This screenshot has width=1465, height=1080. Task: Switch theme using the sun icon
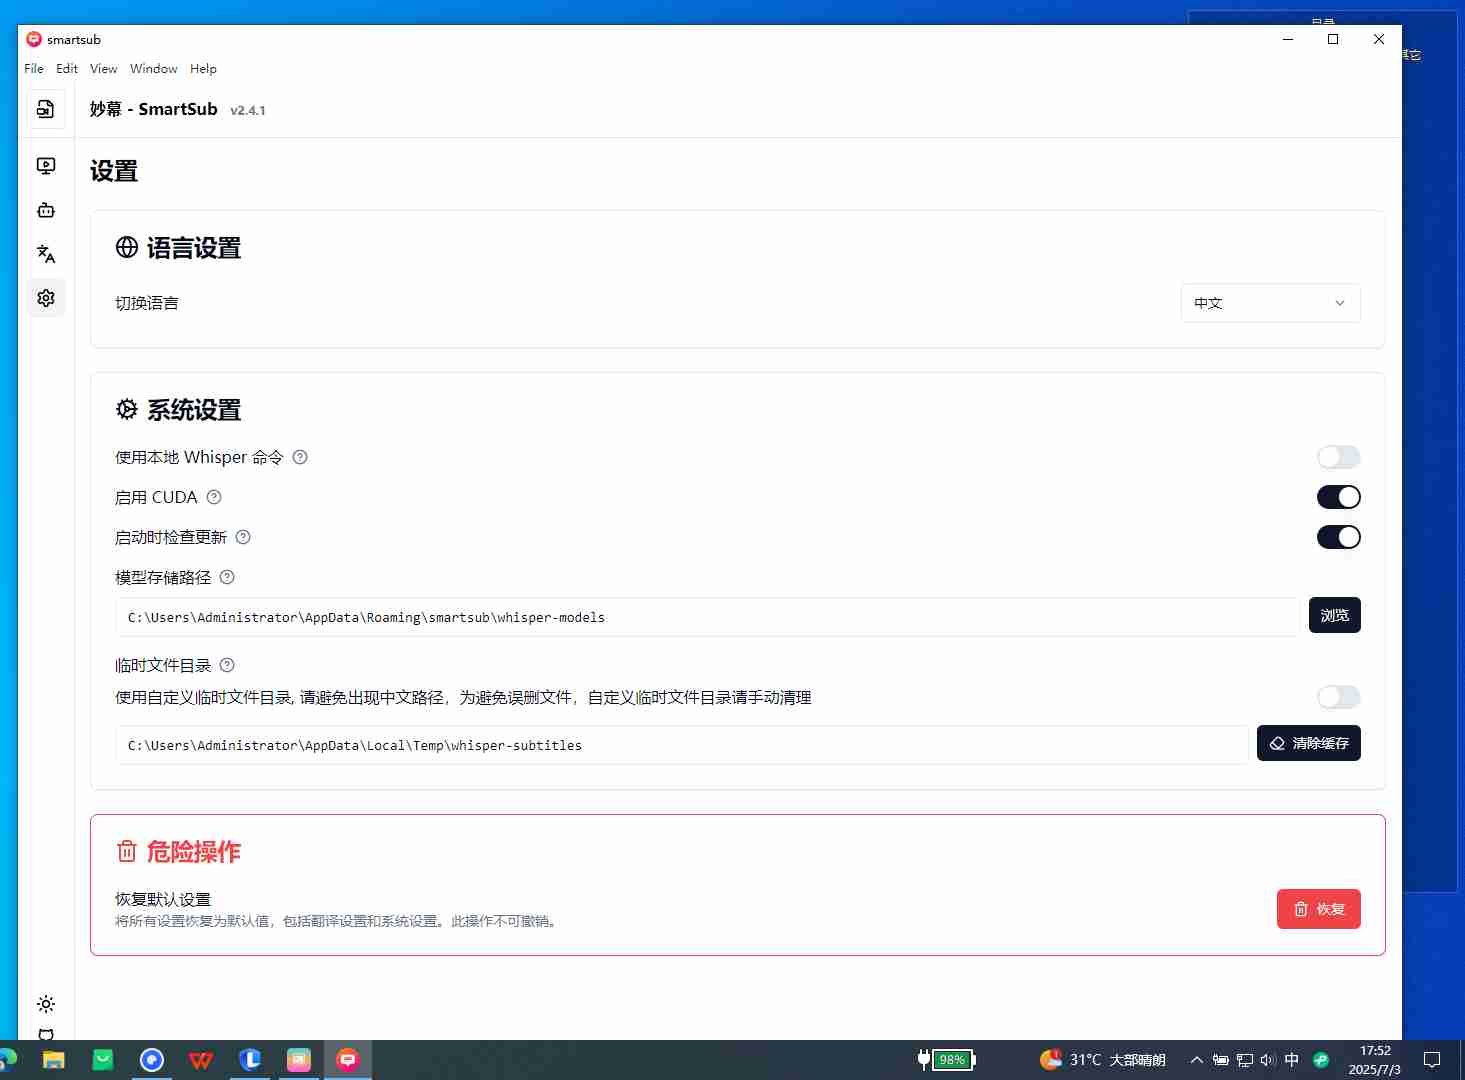click(x=45, y=1004)
